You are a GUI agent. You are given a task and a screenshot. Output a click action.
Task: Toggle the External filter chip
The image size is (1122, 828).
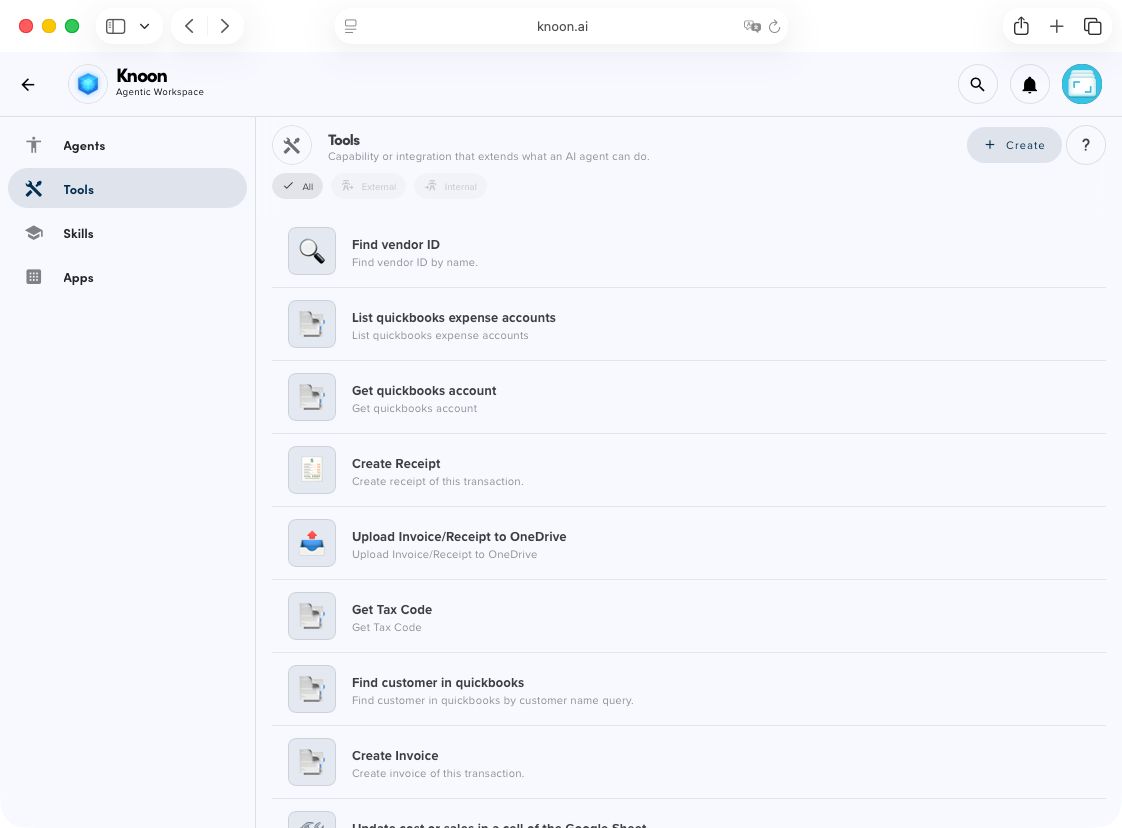click(368, 186)
